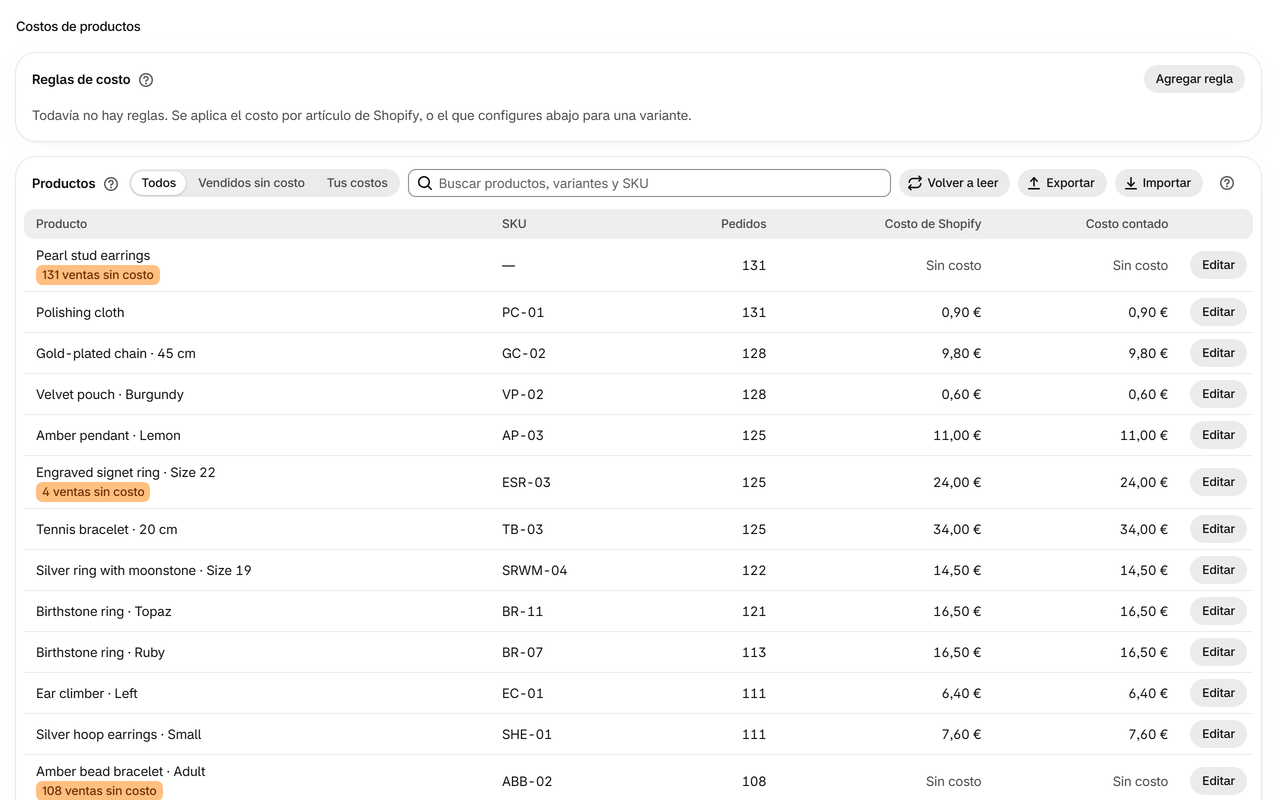This screenshot has width=1280, height=800.
Task: Click the refresh arrows icon in Volver a leer
Action: tap(915, 183)
